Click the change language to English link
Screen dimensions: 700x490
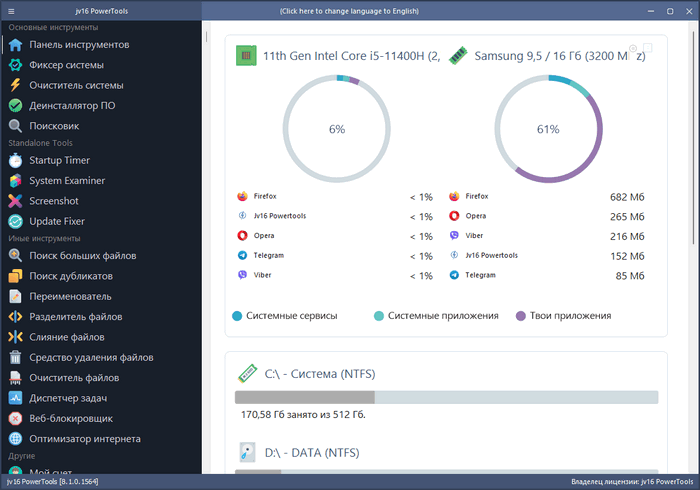(349, 11)
